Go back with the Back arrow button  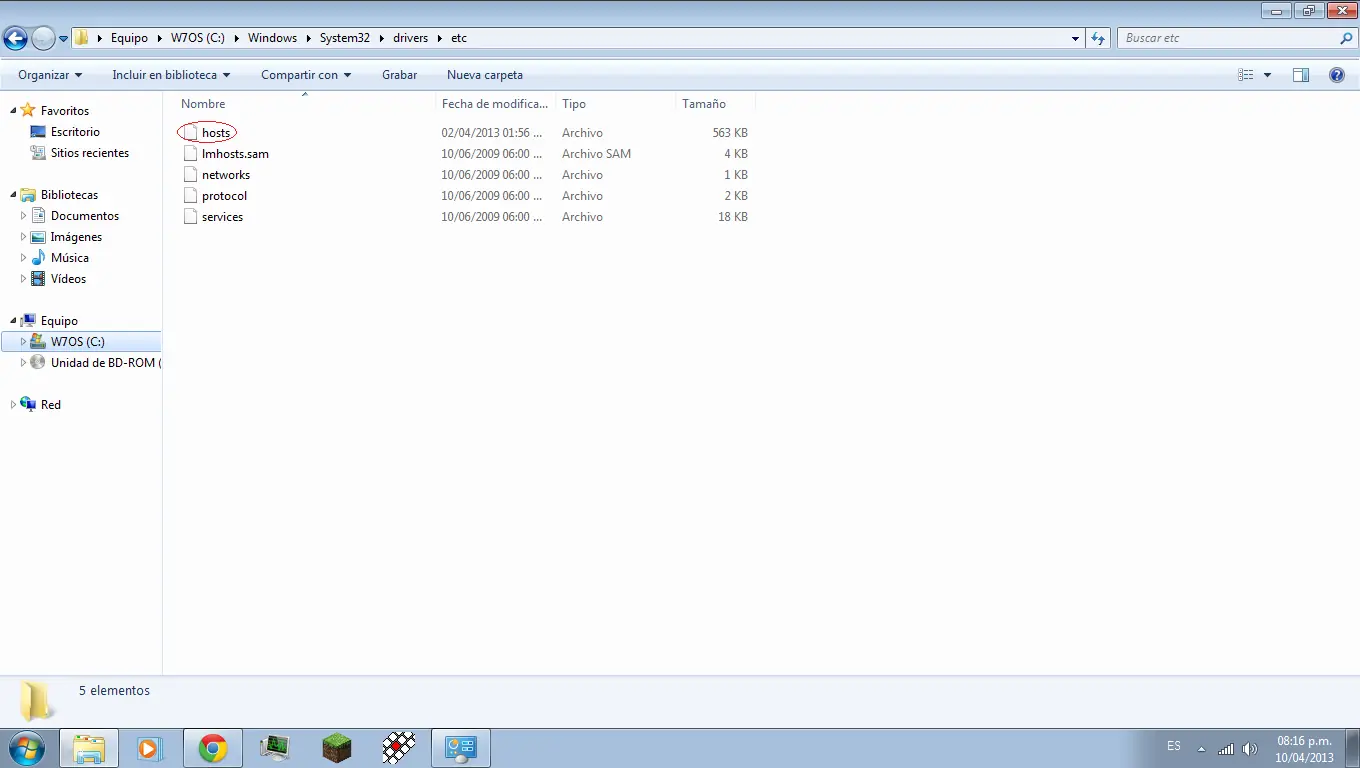click(15, 38)
